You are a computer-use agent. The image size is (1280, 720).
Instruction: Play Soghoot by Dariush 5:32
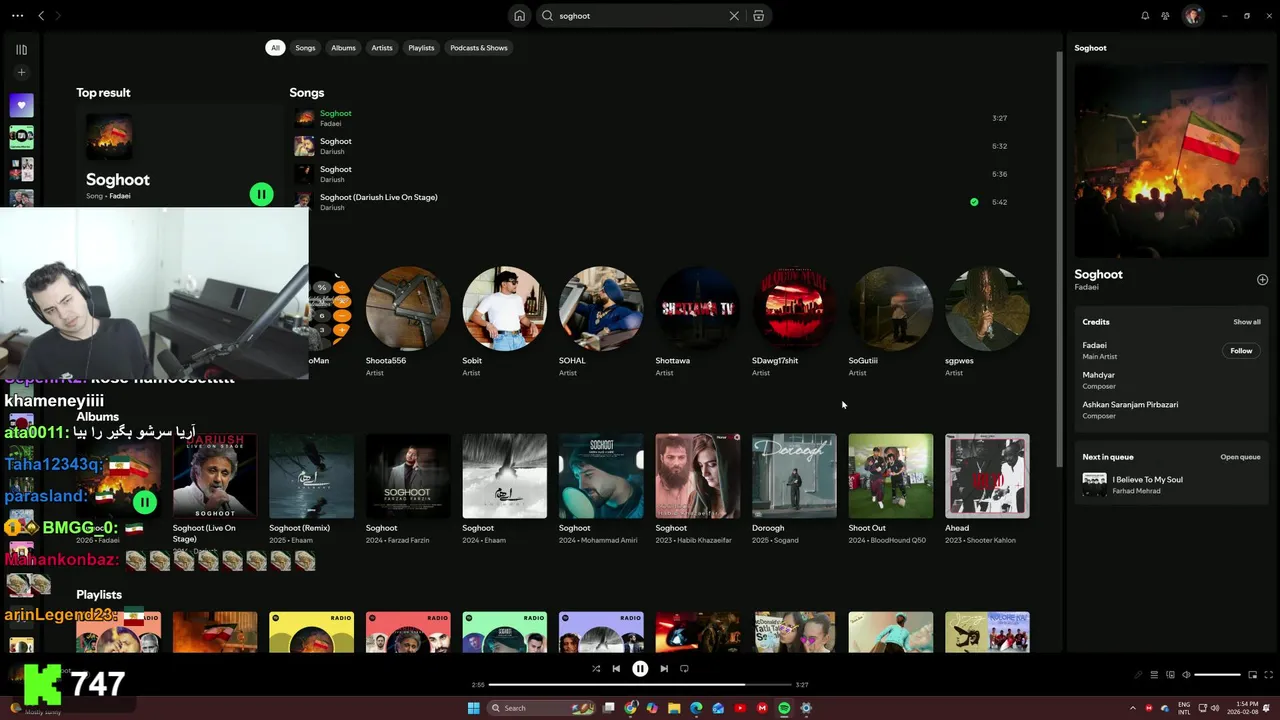pos(650,146)
